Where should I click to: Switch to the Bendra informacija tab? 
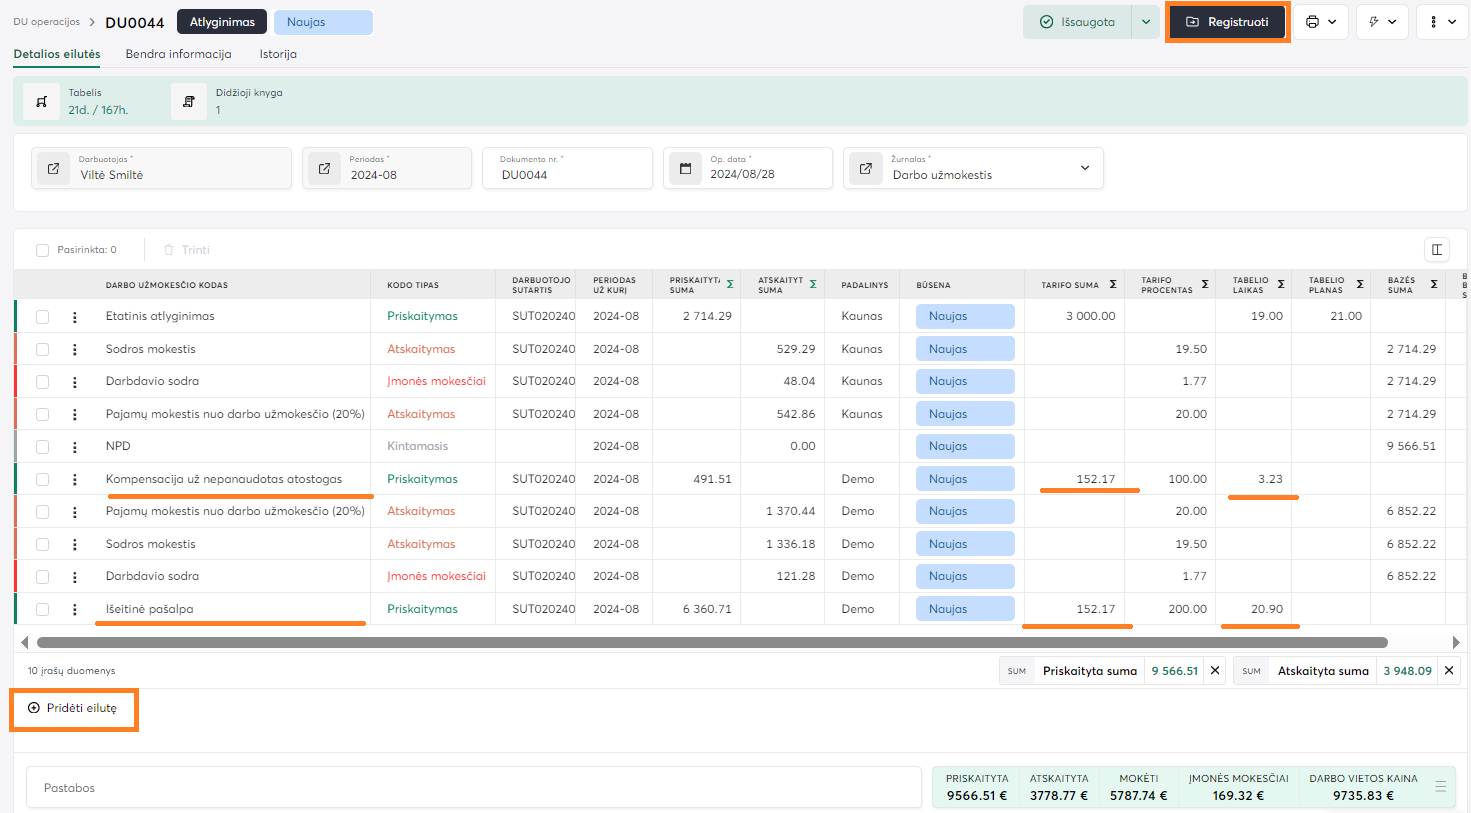[x=178, y=54]
